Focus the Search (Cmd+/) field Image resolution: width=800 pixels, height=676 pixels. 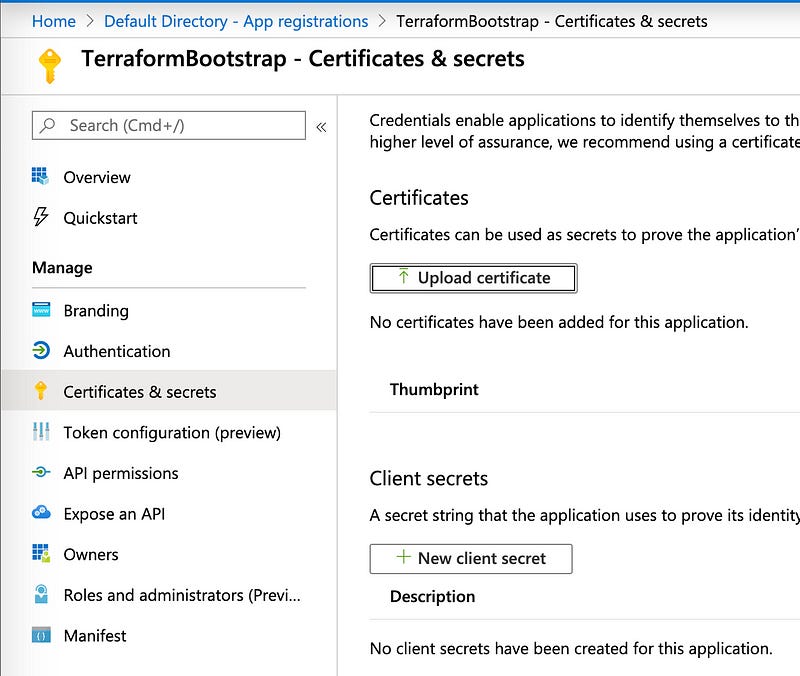(169, 126)
